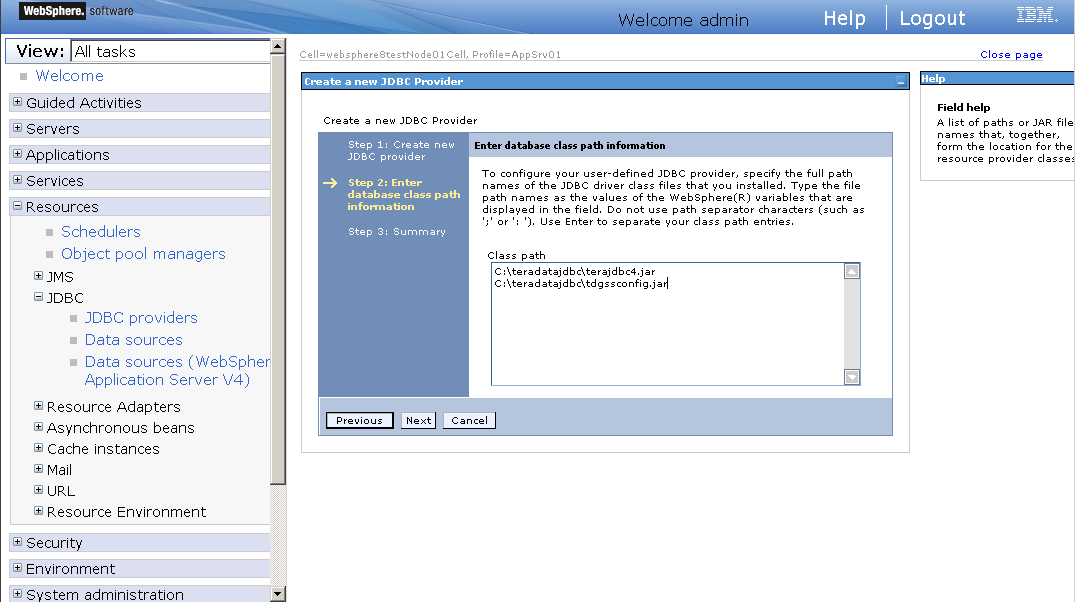Click Logout
Image resolution: width=1075 pixels, height=602 pixels.
point(931,18)
